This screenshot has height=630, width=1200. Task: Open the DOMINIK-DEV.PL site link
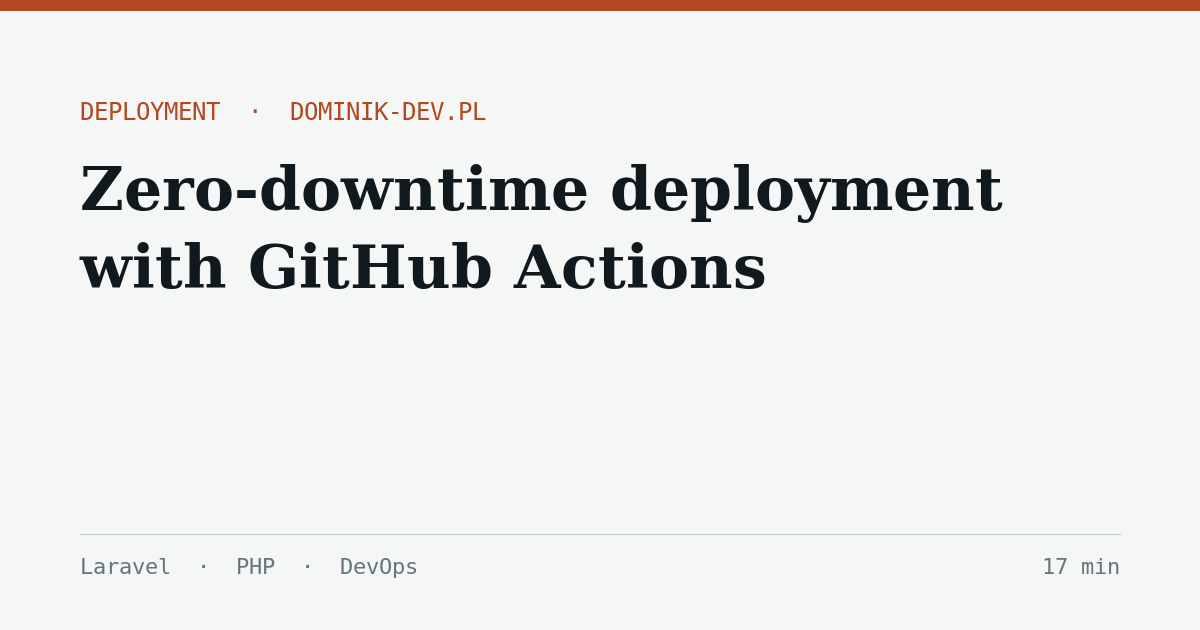[x=388, y=113]
